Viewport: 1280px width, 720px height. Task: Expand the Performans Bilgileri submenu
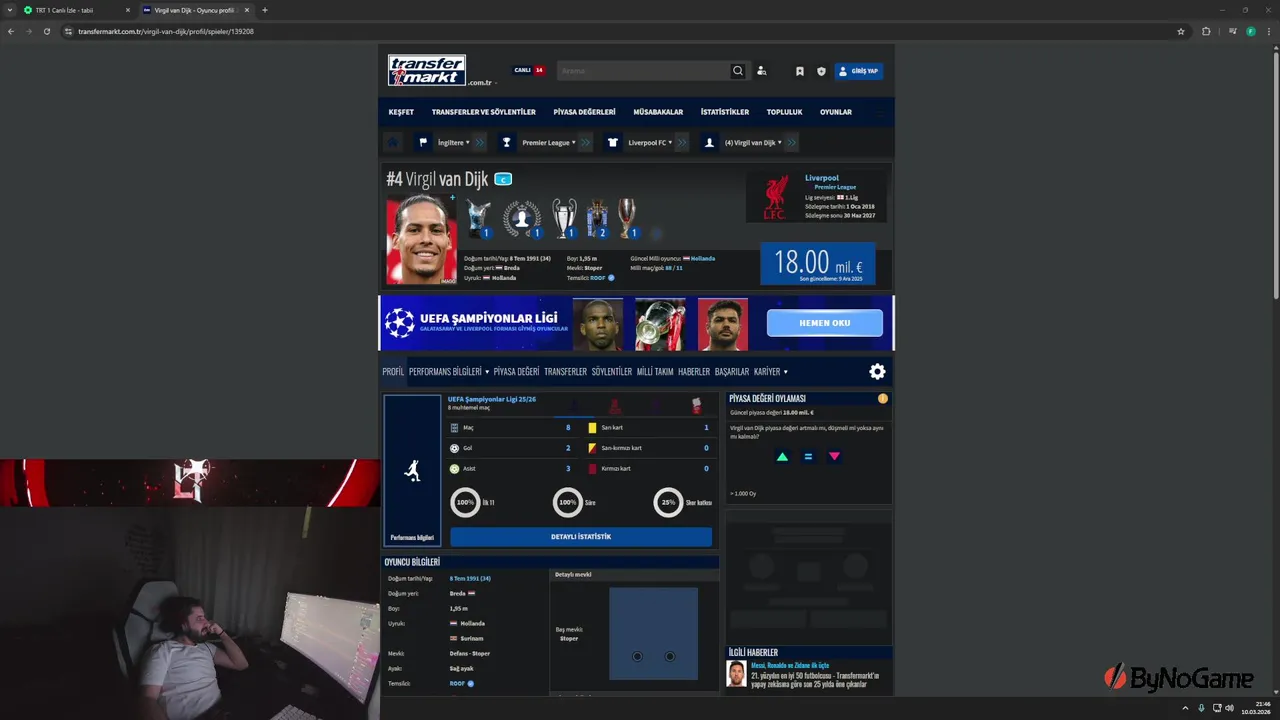[x=449, y=372]
